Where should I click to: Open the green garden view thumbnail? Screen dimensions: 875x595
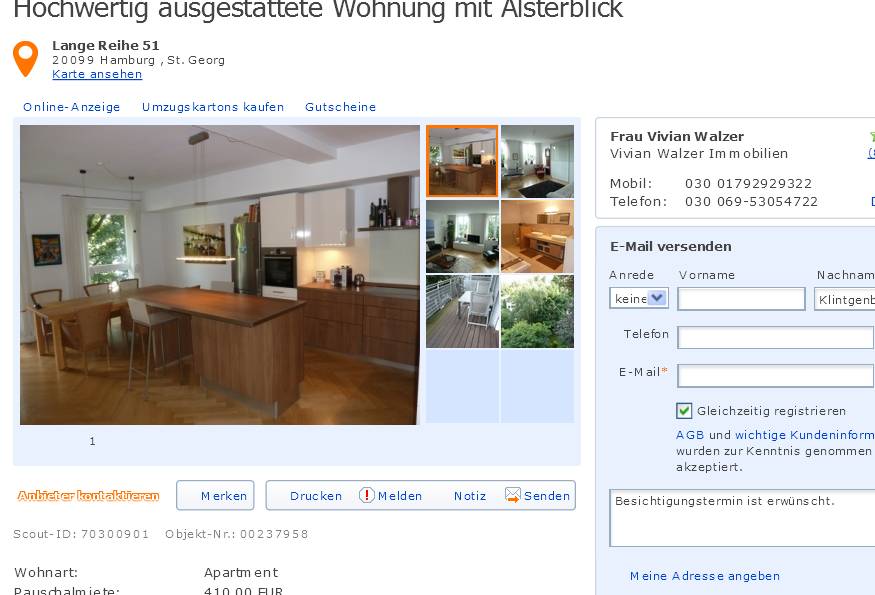tap(537, 311)
